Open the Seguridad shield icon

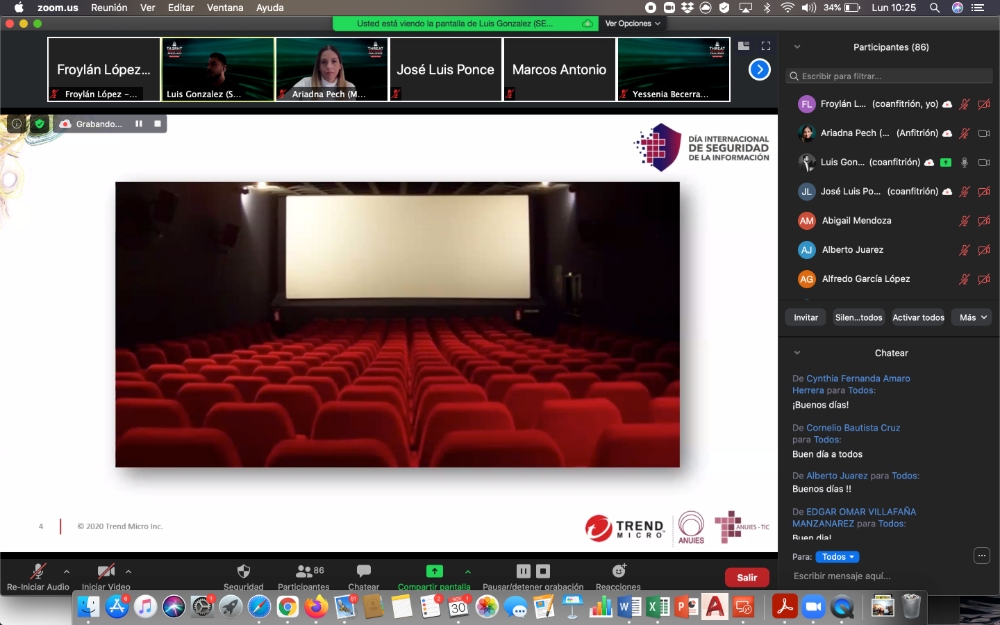[x=243, y=571]
